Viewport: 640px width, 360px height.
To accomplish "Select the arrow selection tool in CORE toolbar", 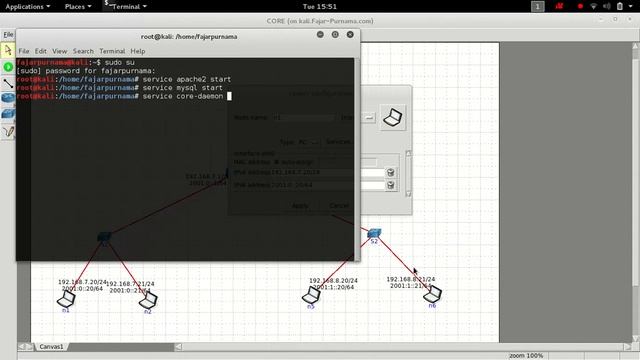I will [x=8, y=50].
